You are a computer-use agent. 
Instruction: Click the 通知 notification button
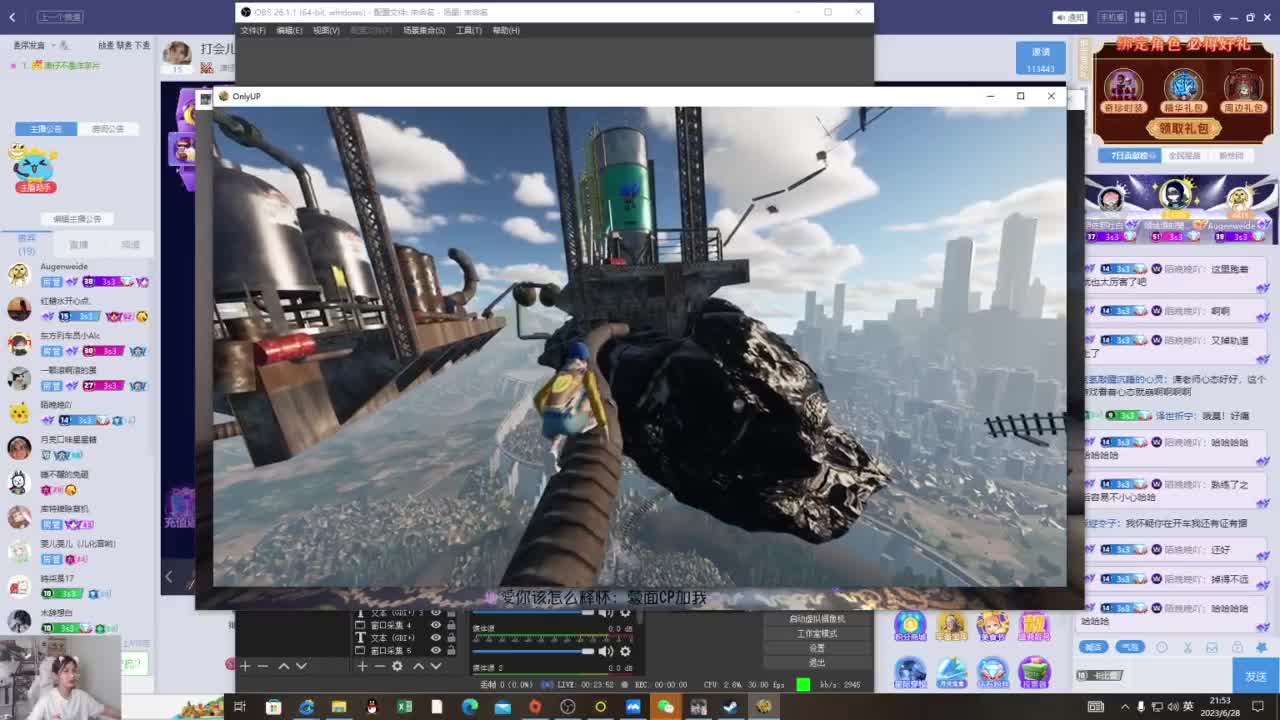click(x=1071, y=17)
